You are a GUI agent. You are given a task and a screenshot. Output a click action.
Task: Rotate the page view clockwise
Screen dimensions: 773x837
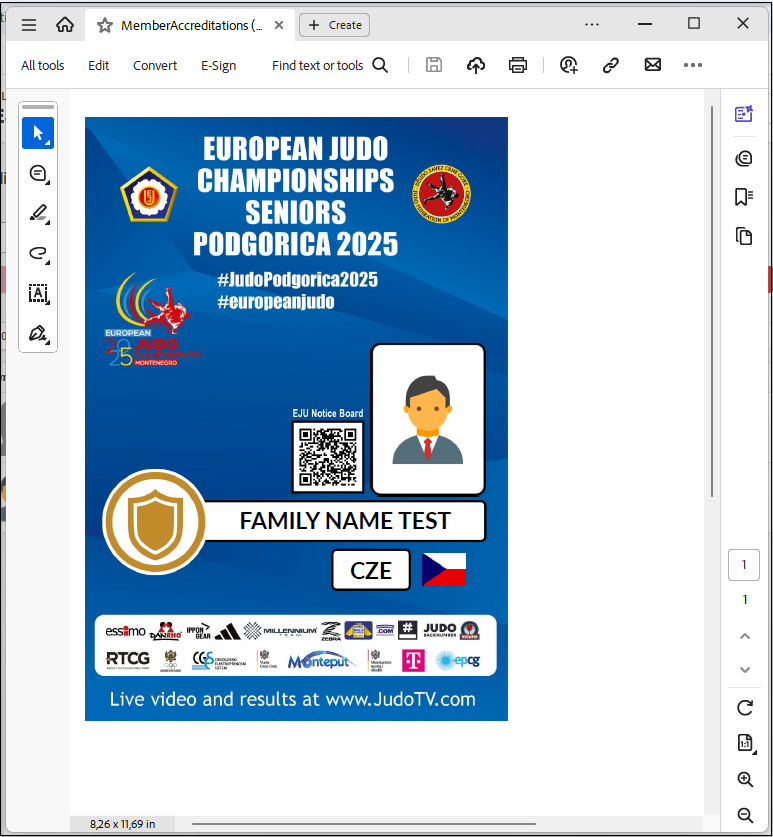[744, 708]
